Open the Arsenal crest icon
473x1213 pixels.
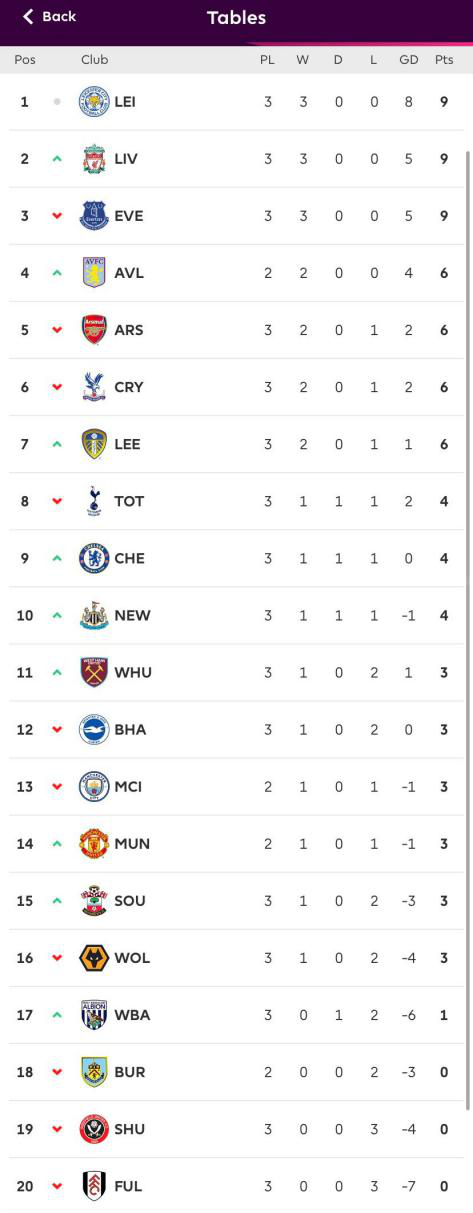(x=94, y=330)
